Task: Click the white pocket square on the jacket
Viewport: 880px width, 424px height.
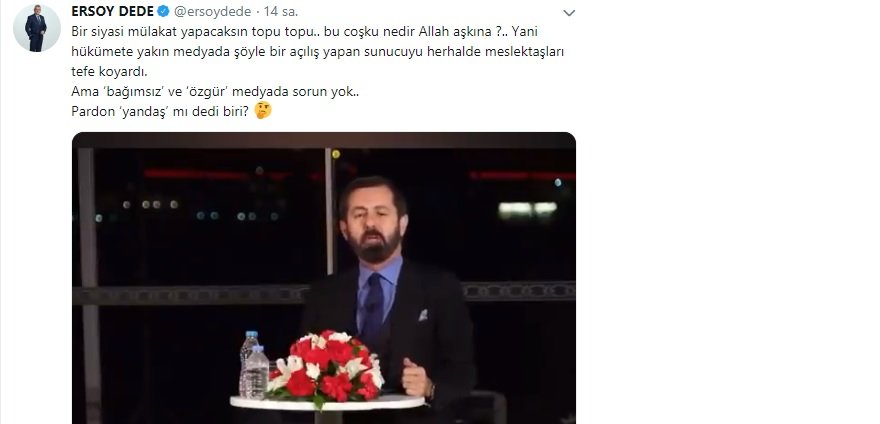Action: (x=423, y=315)
